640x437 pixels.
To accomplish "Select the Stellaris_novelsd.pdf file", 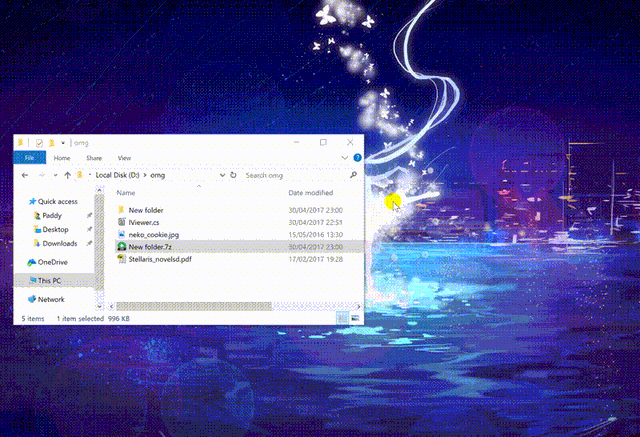I will (160, 259).
